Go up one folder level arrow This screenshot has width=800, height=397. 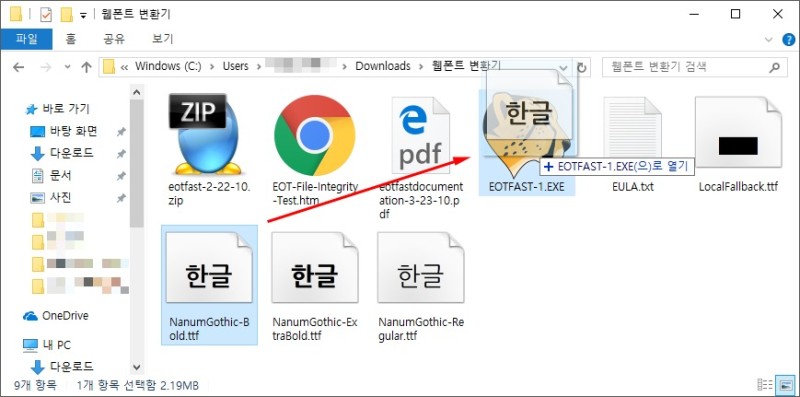[x=86, y=67]
